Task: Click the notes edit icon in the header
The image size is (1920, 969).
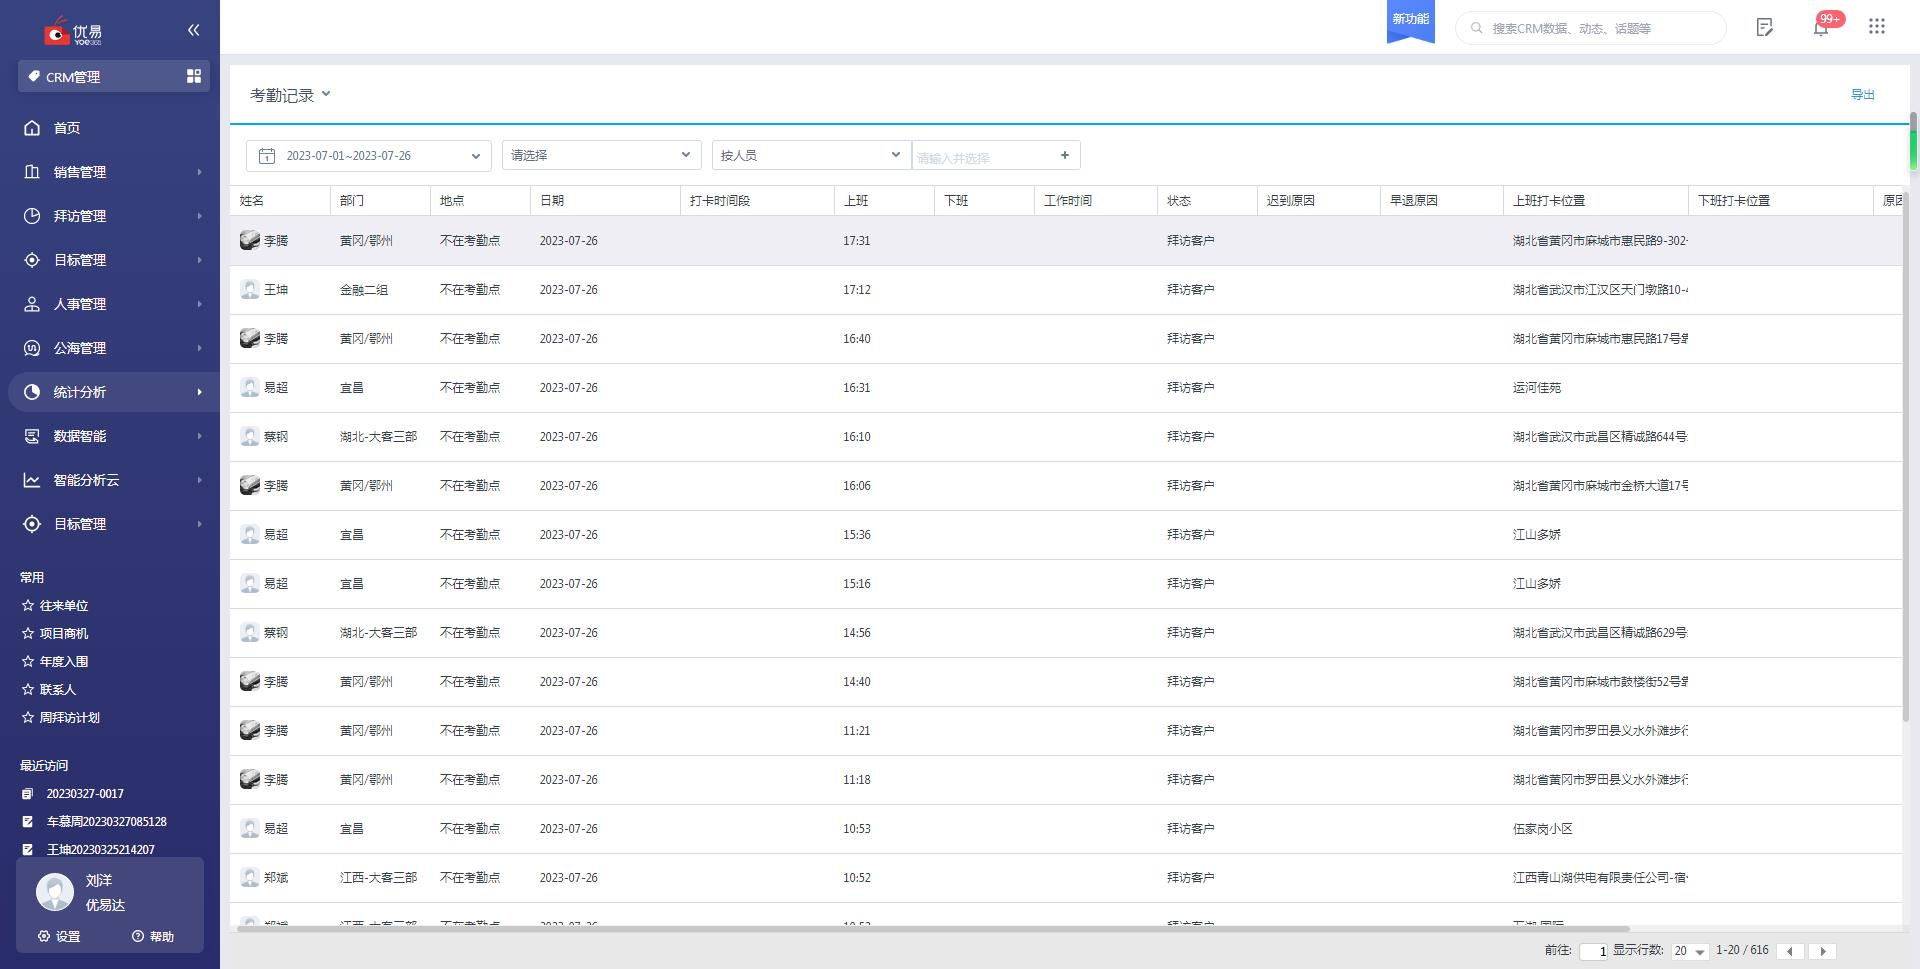Action: tap(1764, 27)
